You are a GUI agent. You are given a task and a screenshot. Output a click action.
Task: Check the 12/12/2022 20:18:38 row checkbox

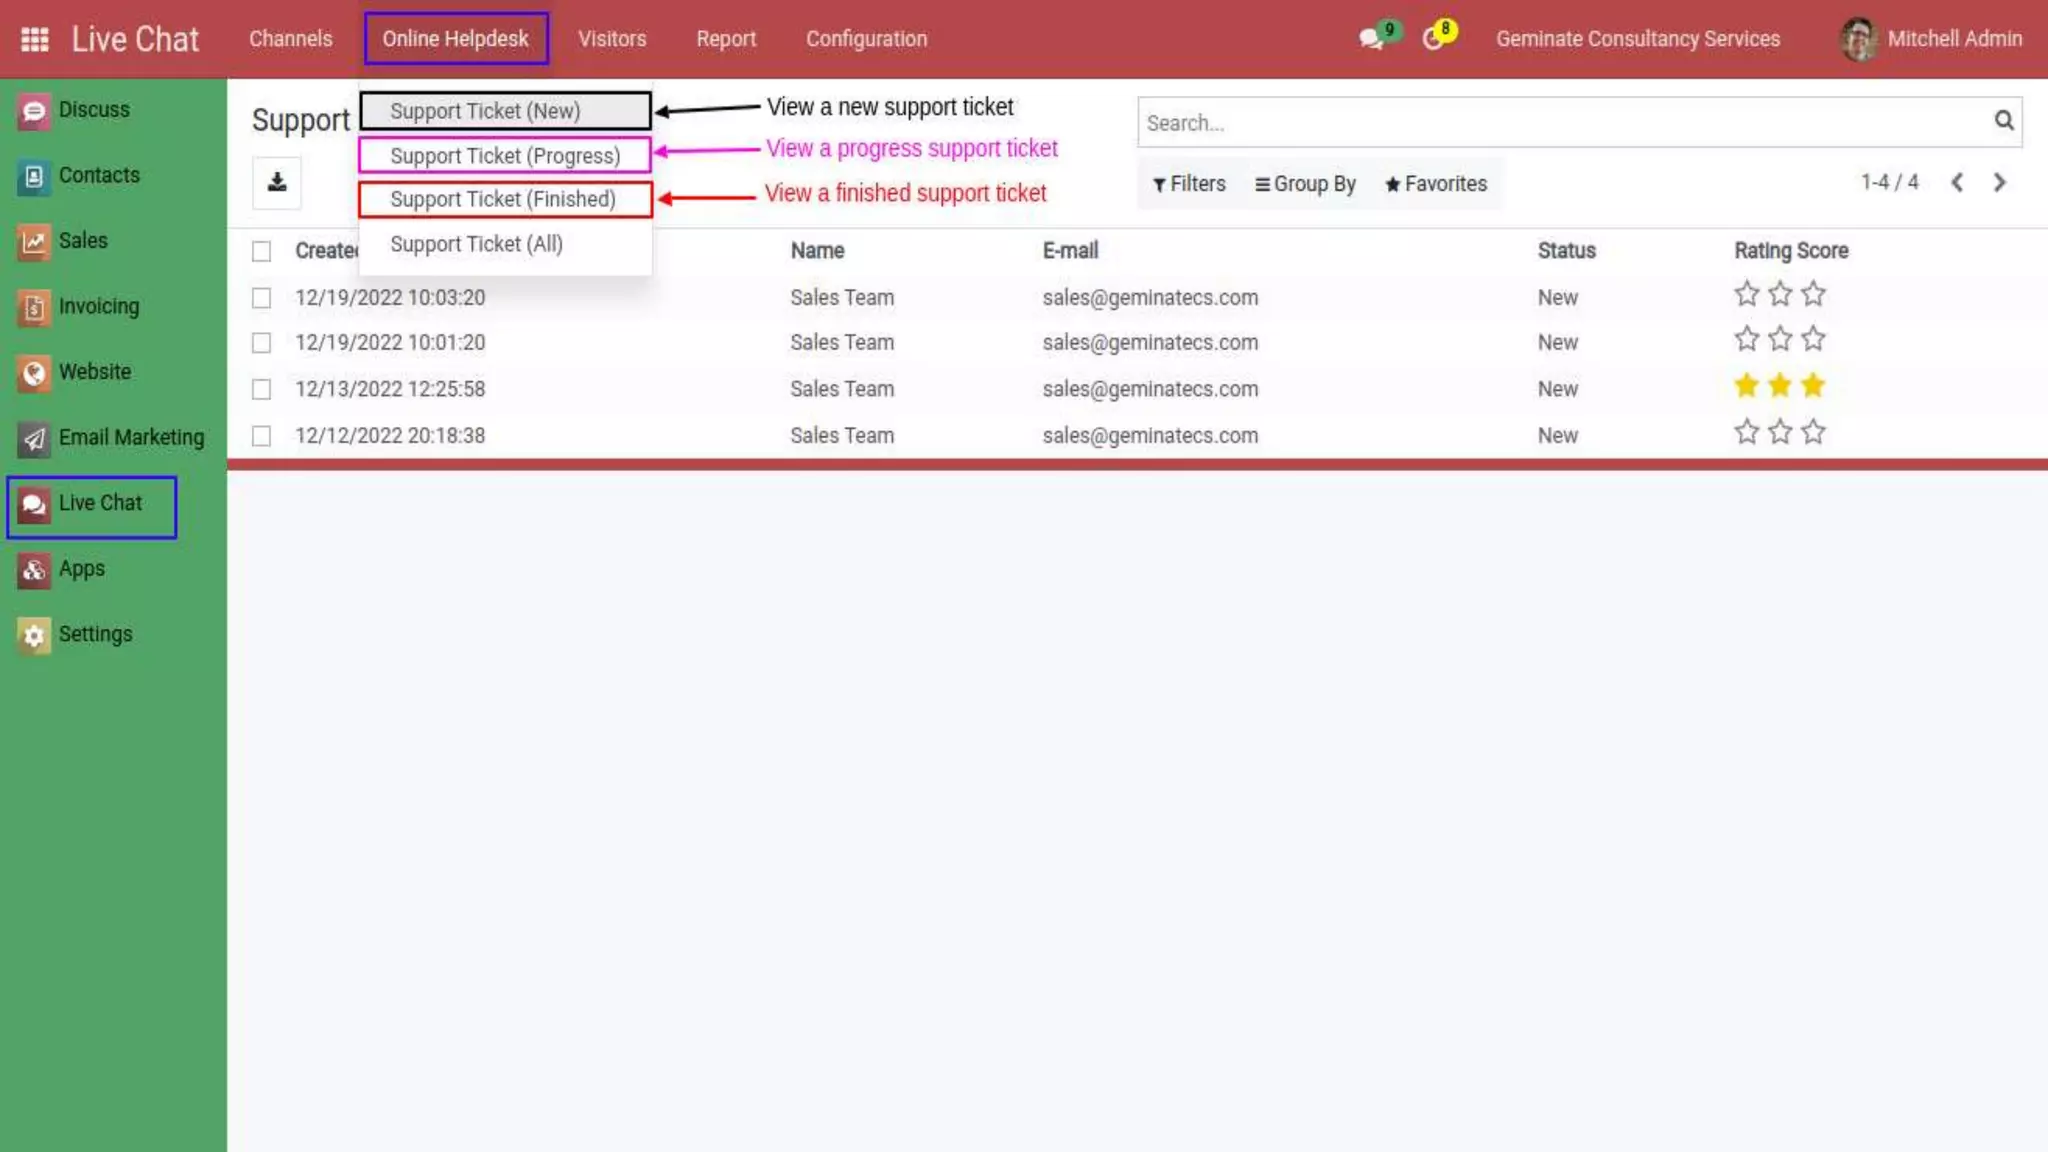(x=261, y=436)
